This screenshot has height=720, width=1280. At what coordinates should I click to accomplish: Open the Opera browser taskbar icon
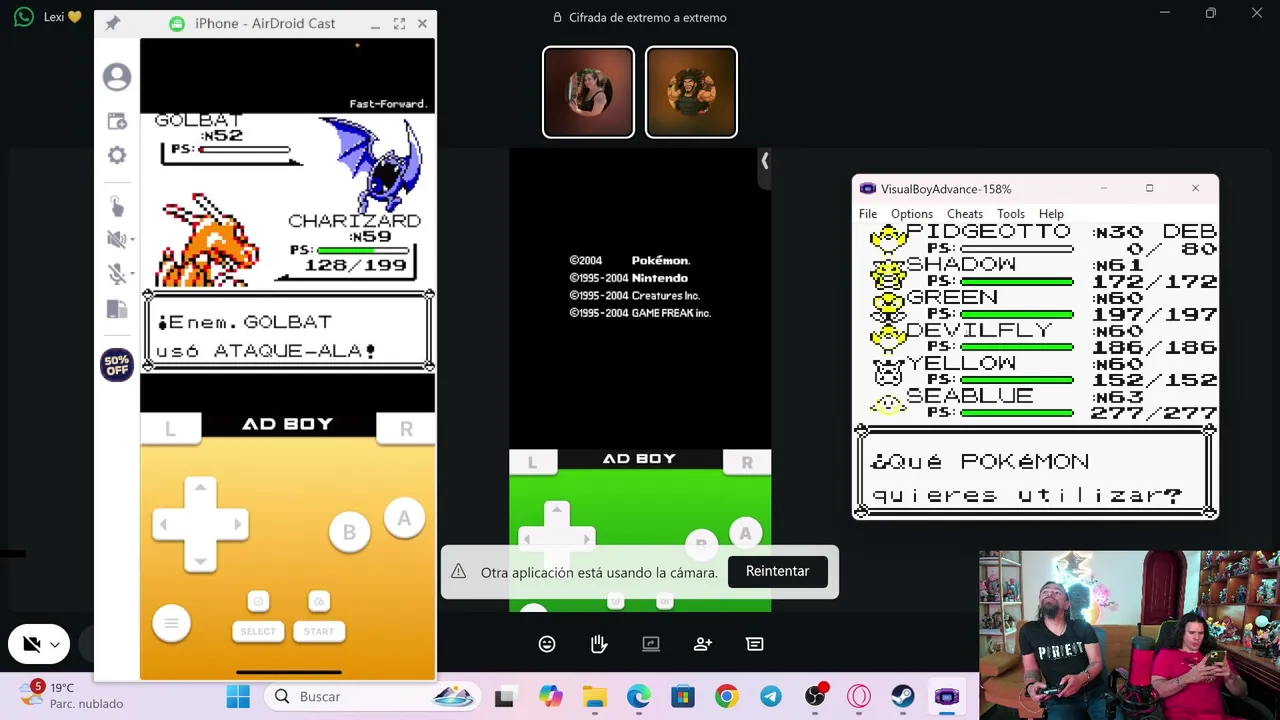tap(859, 697)
